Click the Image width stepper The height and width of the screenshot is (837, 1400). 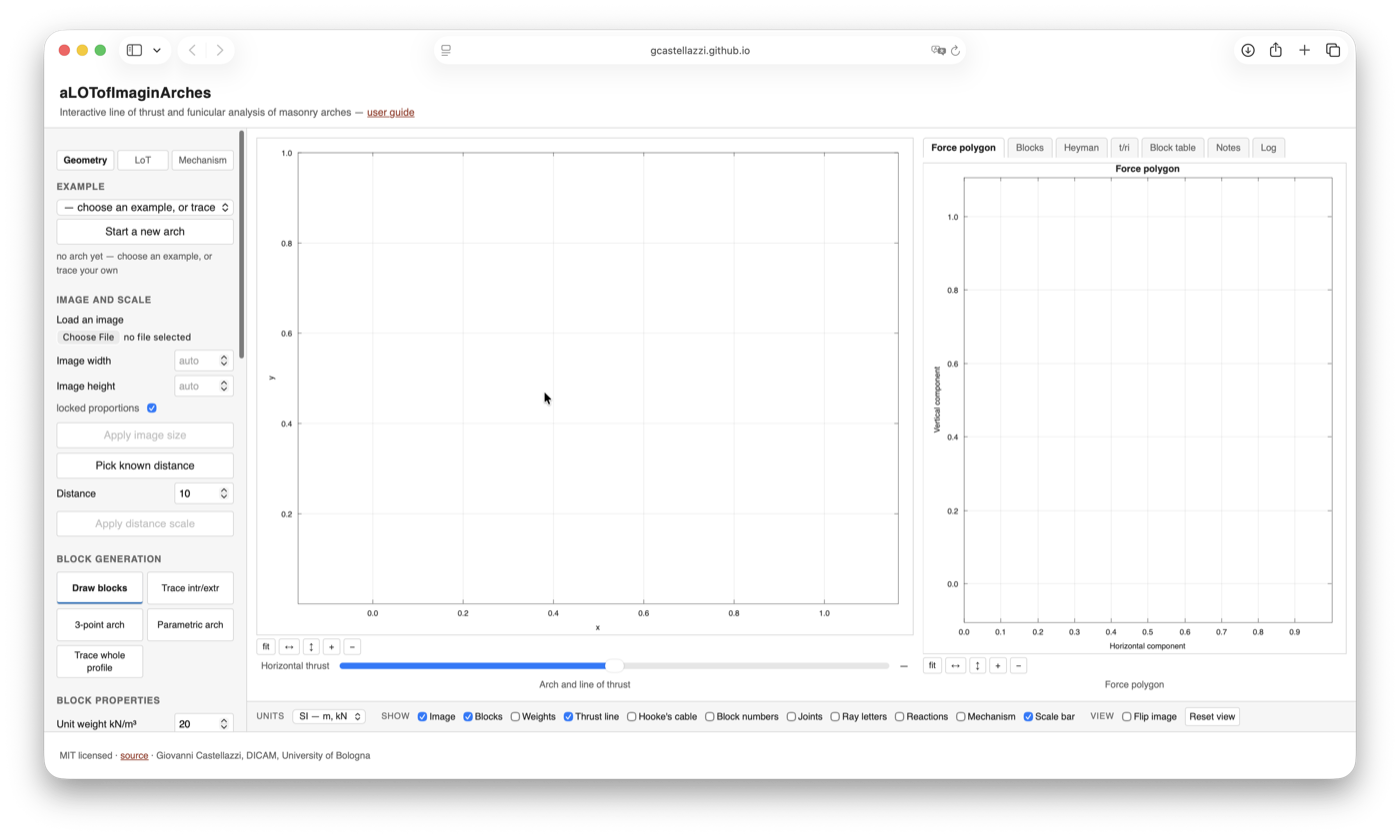(224, 361)
